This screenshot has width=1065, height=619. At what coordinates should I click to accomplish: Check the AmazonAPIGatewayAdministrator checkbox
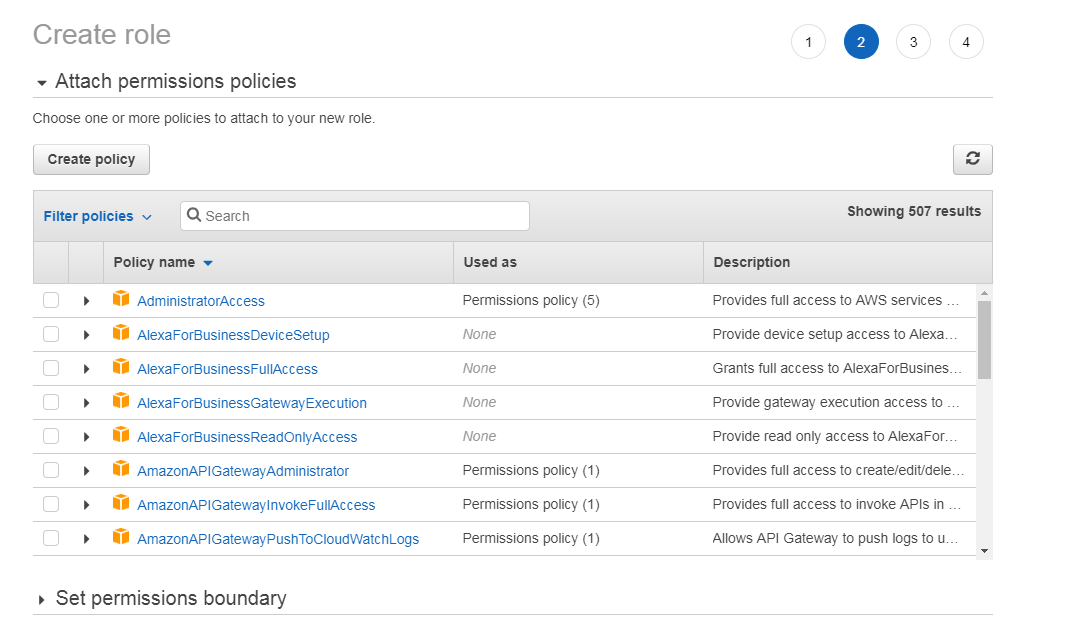point(51,470)
